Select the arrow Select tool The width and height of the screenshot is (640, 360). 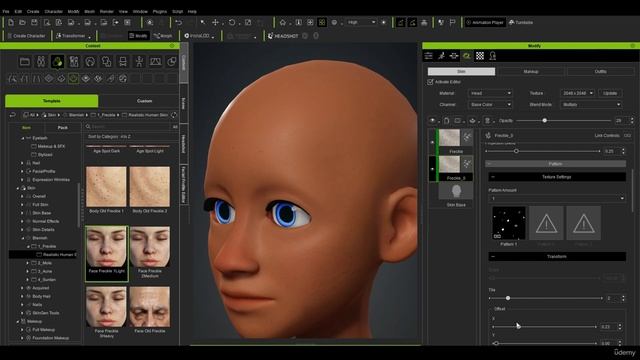pyautogui.click(x=203, y=22)
